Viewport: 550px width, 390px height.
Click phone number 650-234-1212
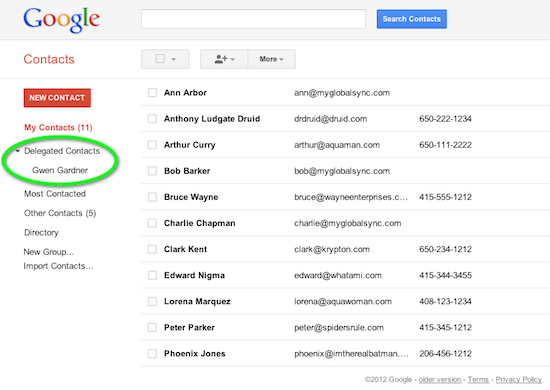tap(445, 249)
